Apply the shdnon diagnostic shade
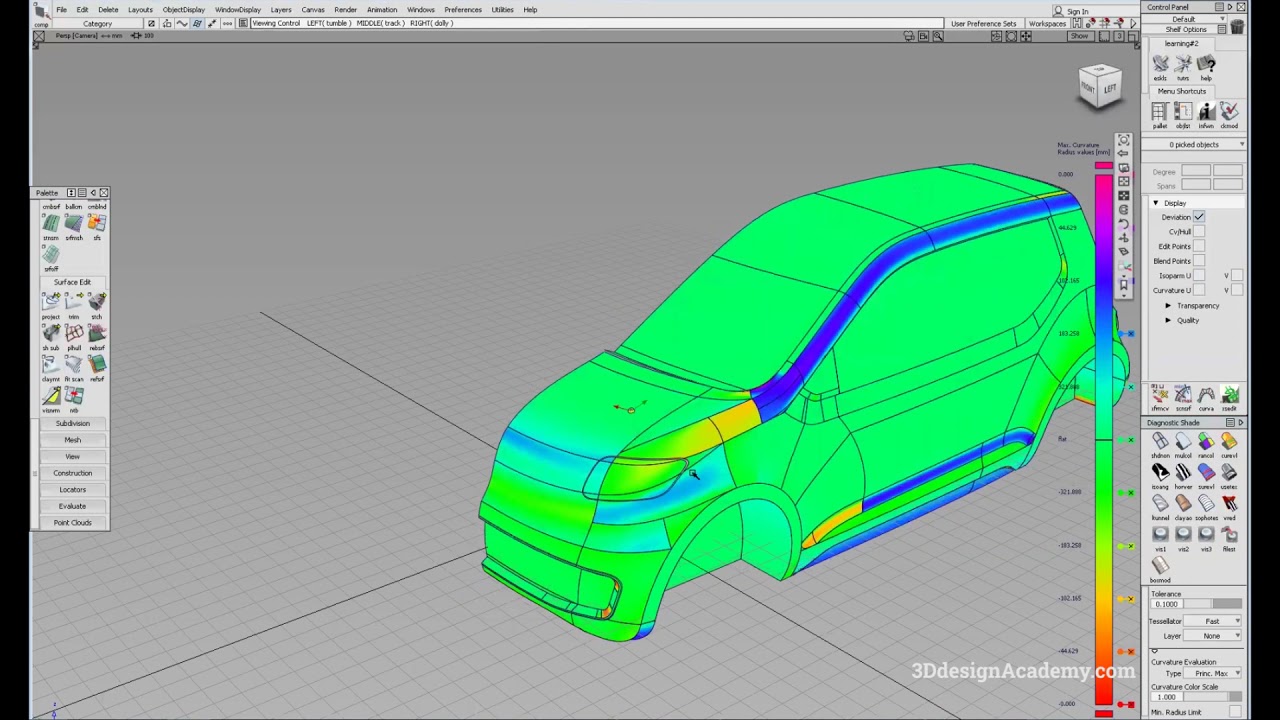The width and height of the screenshot is (1280, 720). pos(1160,442)
